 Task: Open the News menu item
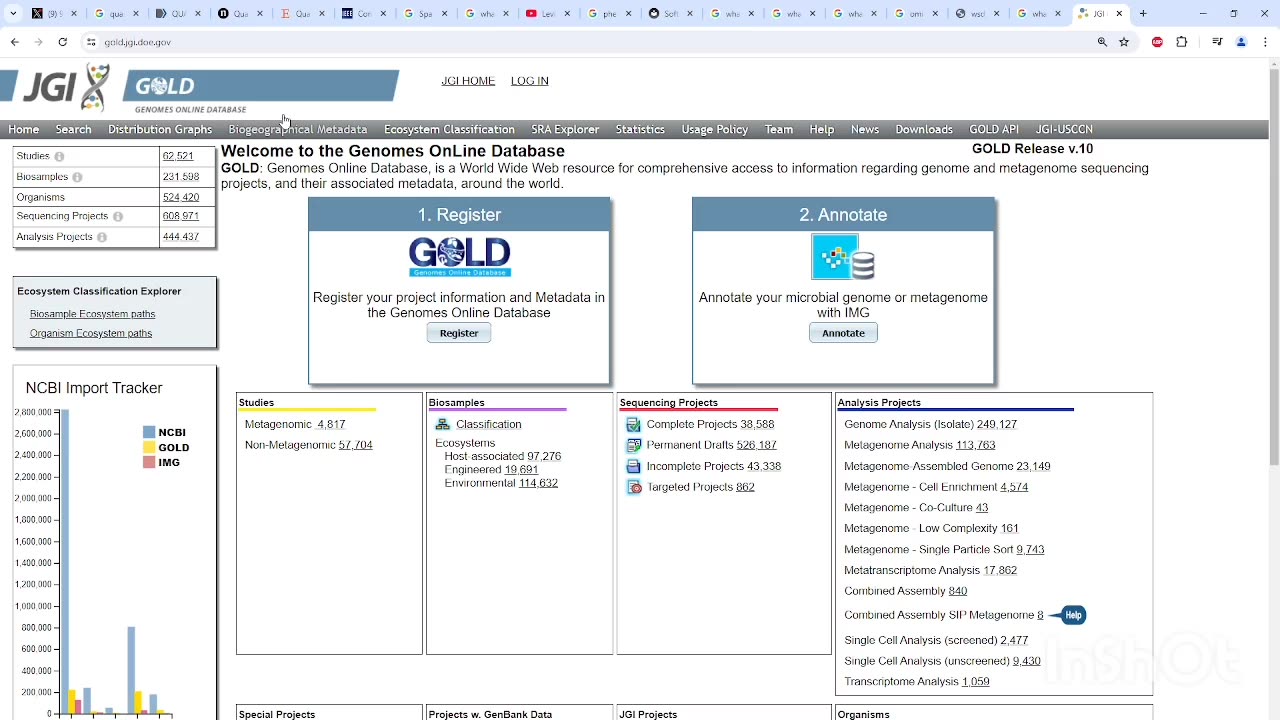[865, 130]
